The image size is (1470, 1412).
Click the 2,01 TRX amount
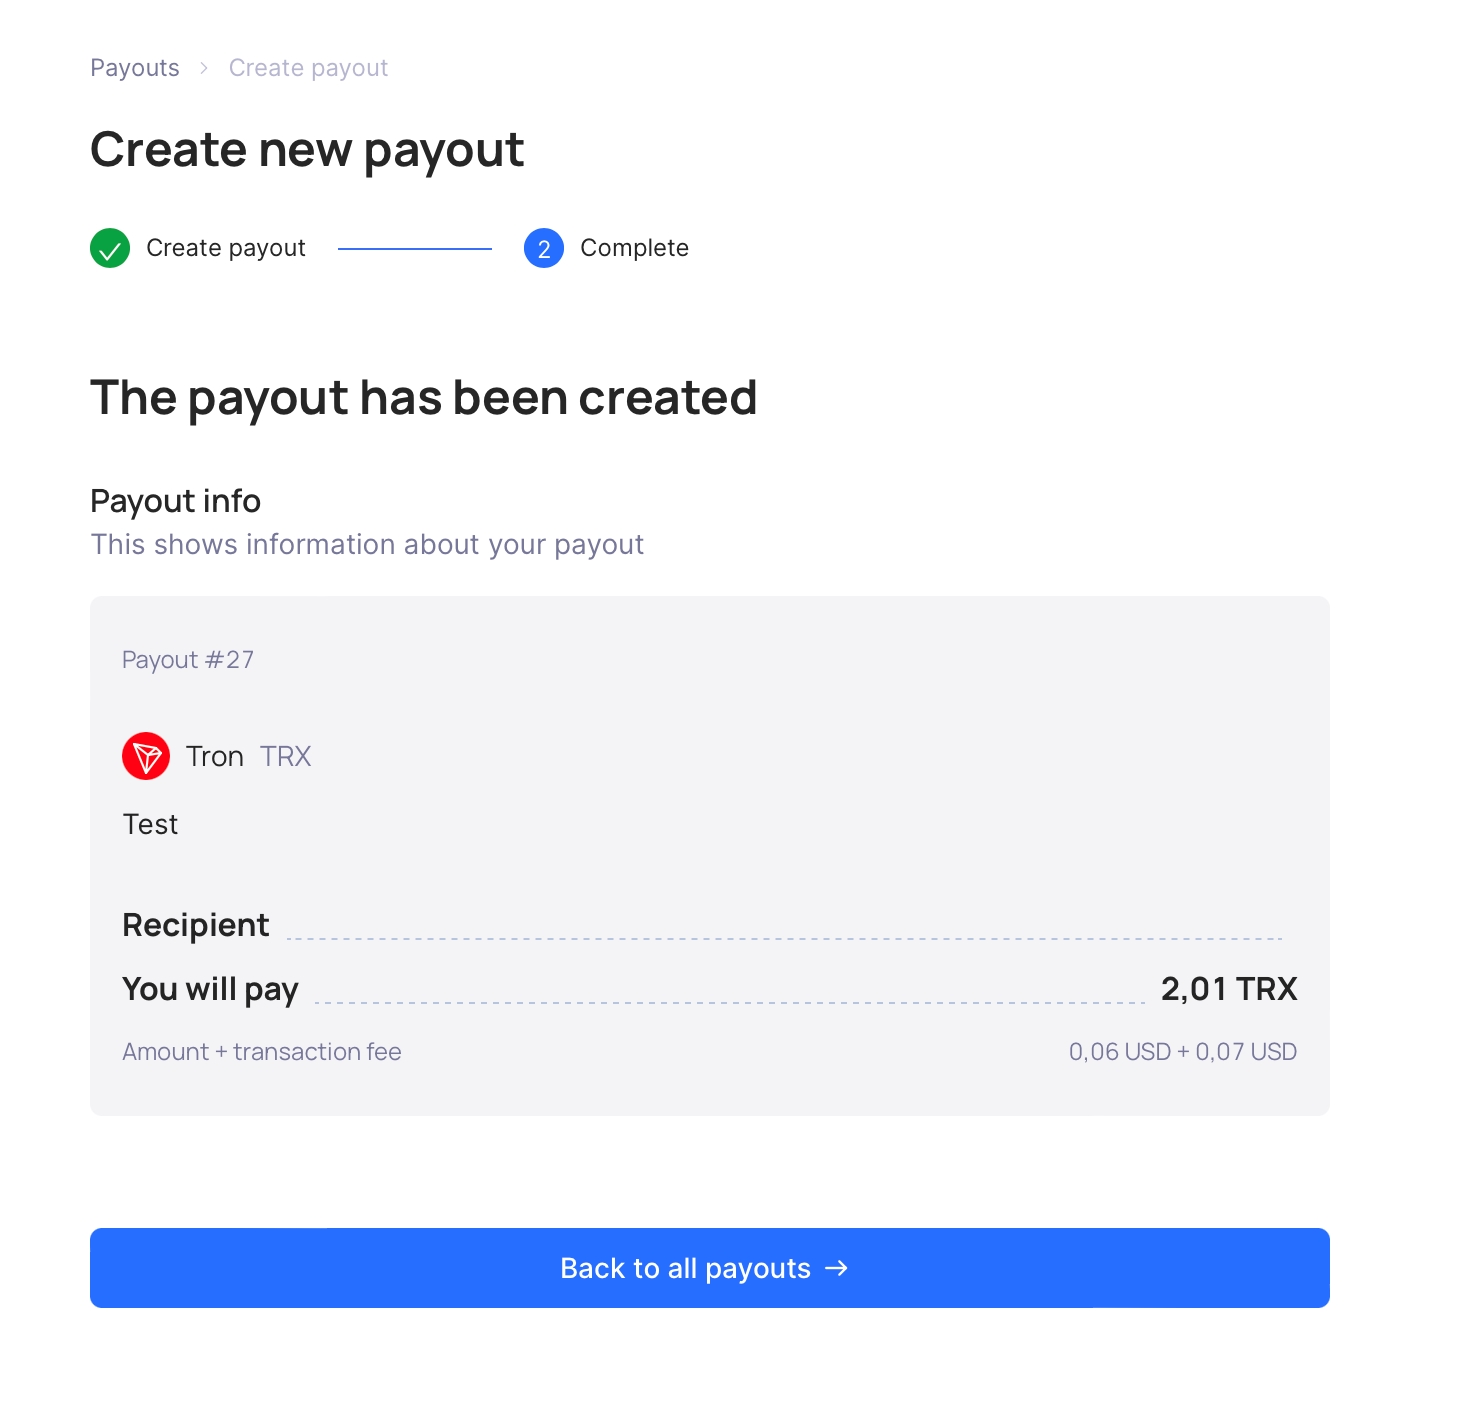click(x=1229, y=989)
